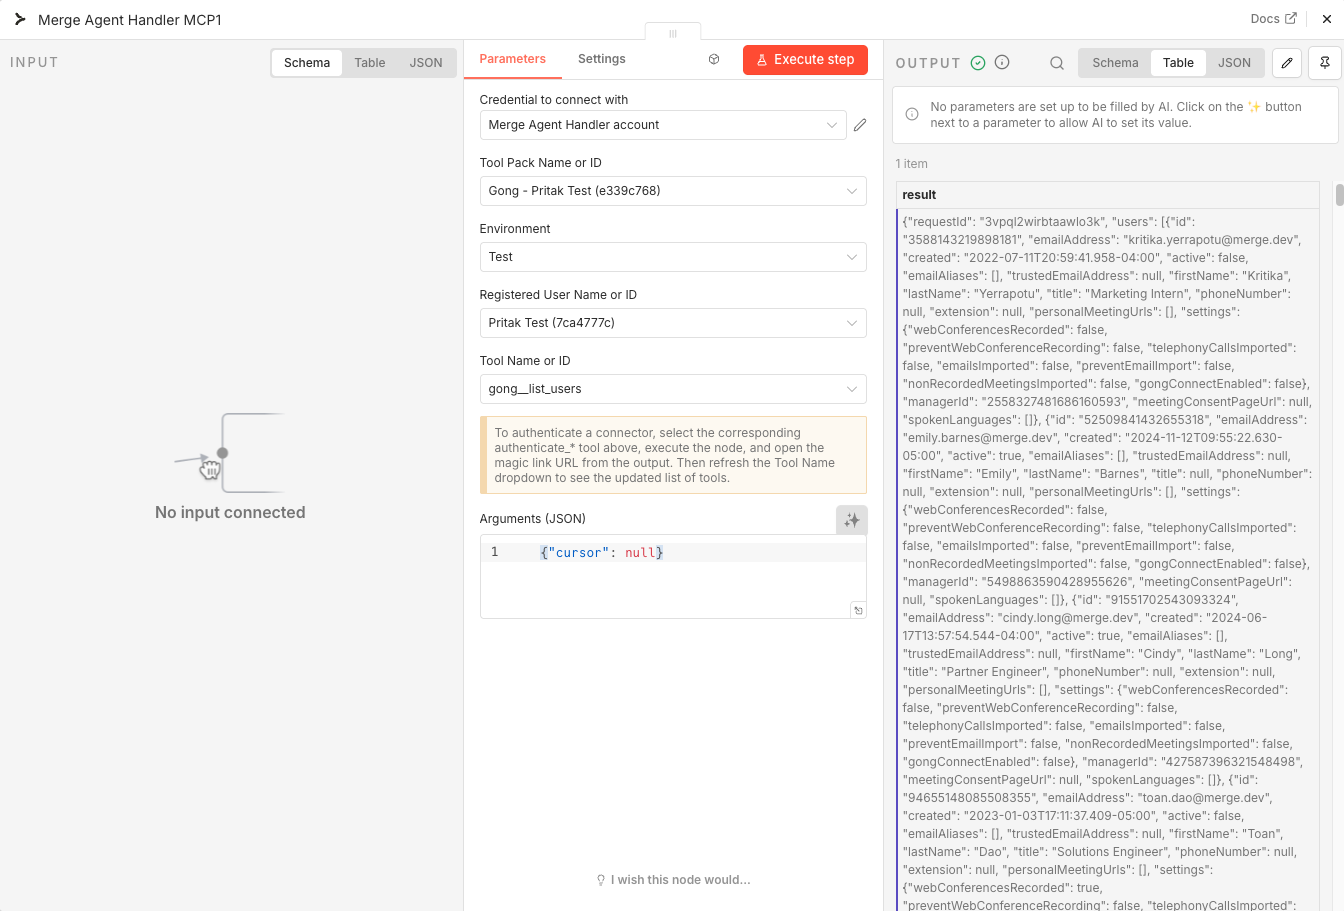Pin the output data

pos(1325,62)
